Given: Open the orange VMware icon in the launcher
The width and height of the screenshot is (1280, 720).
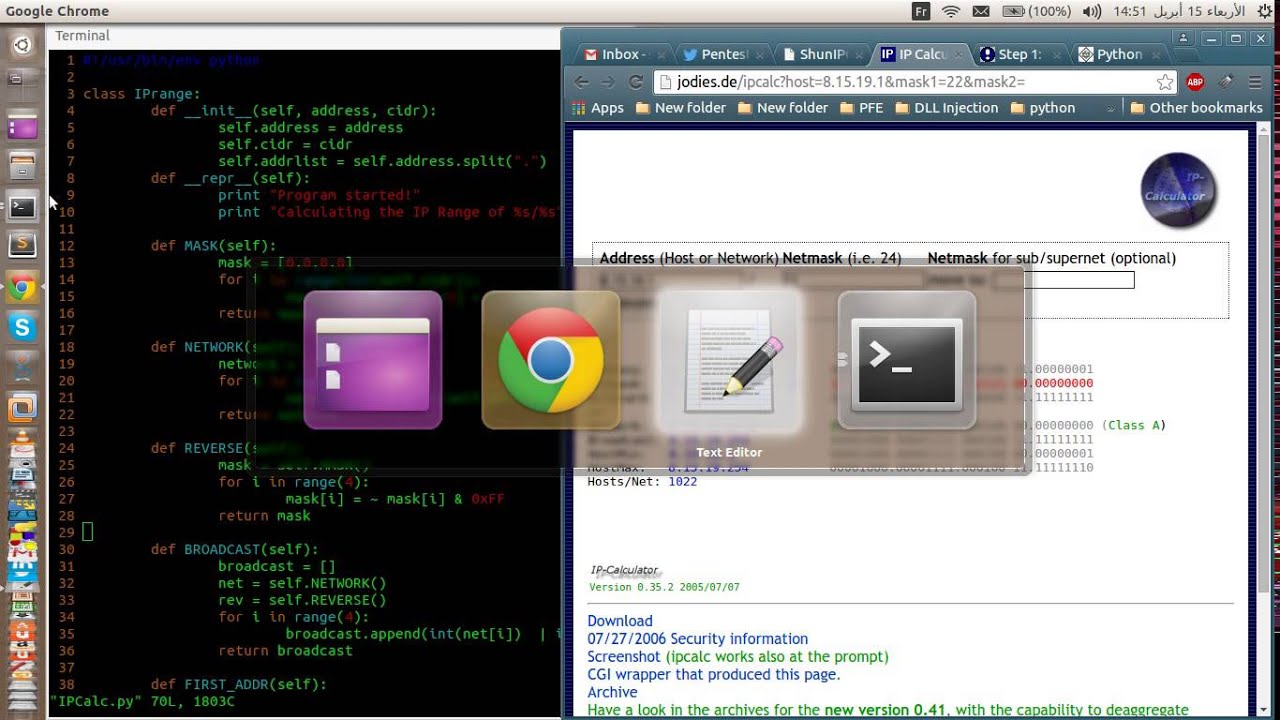Looking at the screenshot, I should pos(22,407).
